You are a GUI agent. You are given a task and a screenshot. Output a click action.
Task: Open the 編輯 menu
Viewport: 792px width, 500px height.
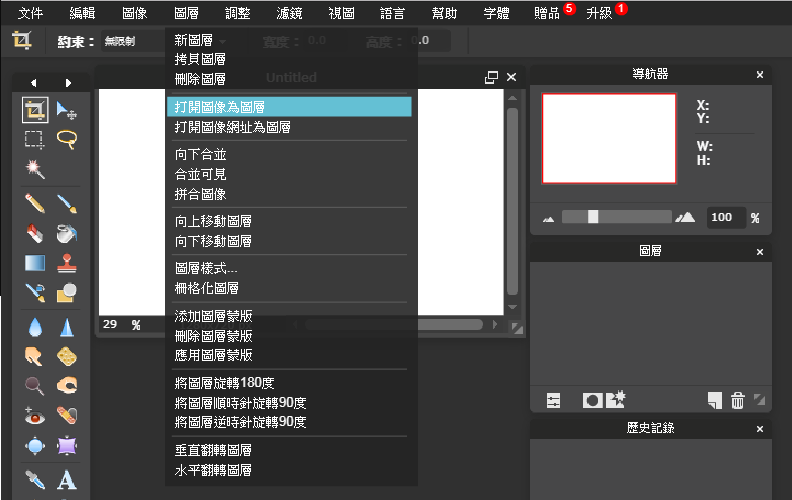[82, 13]
